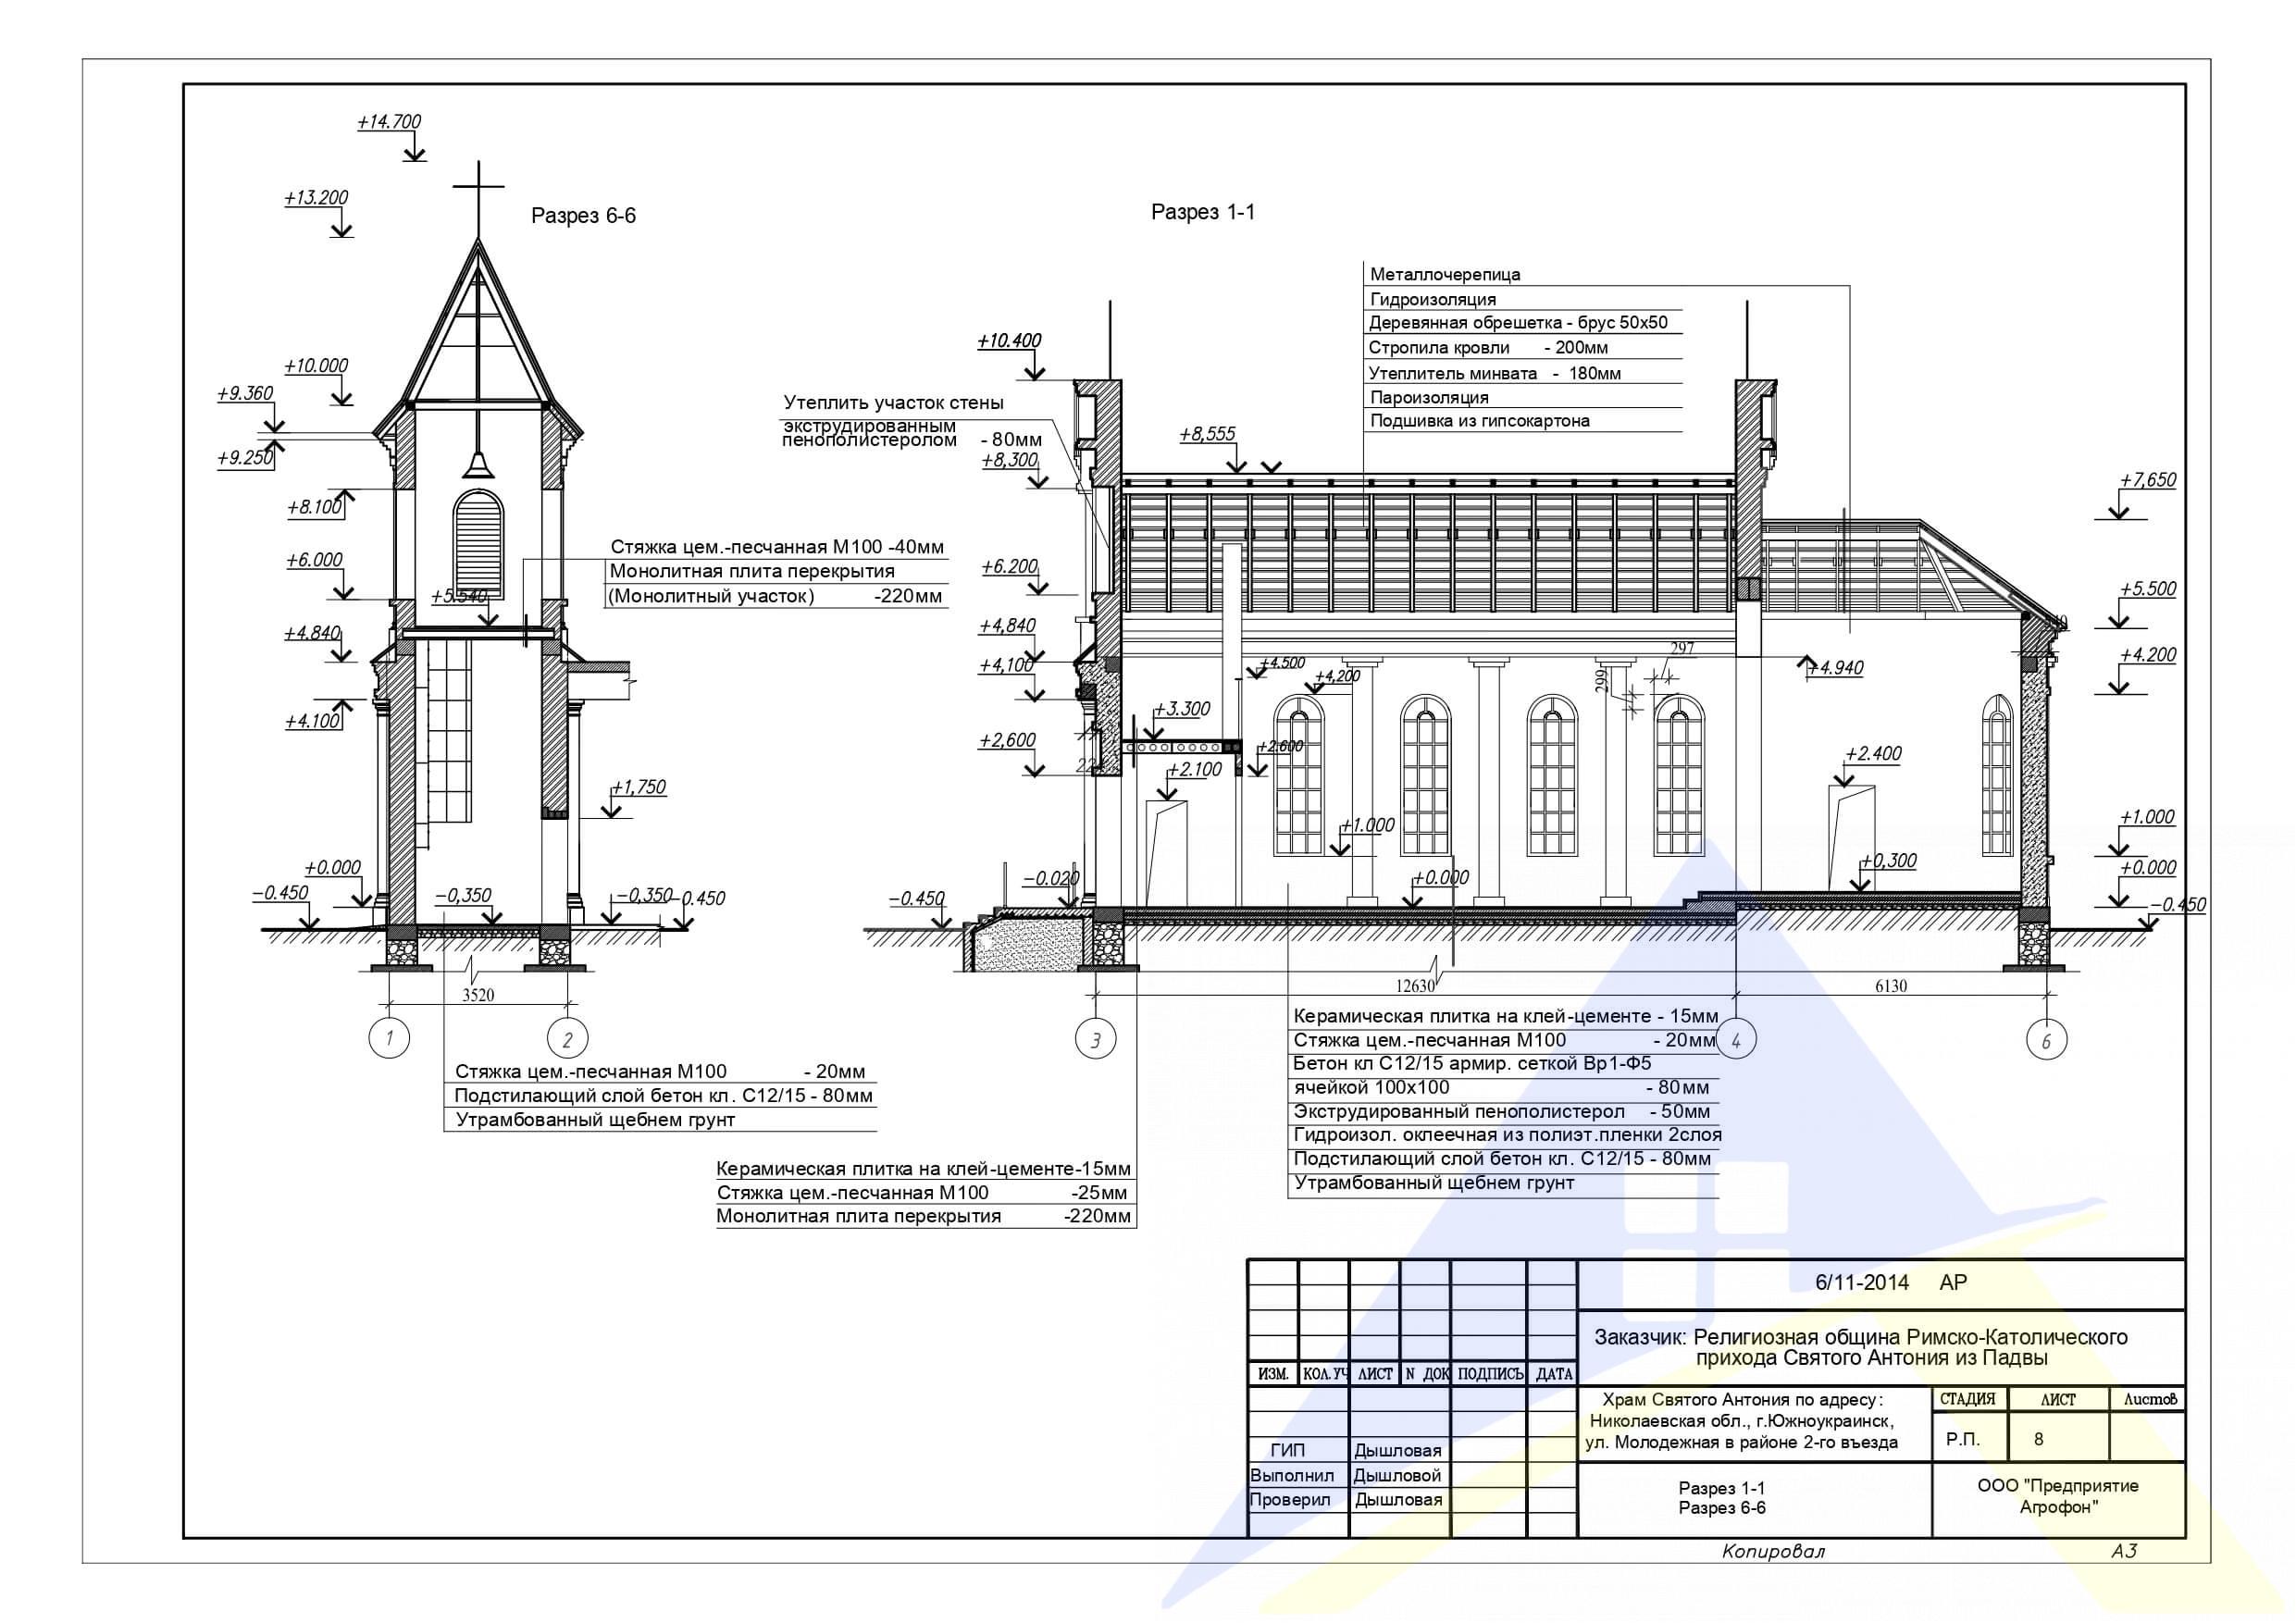Select the +6.000 level marker
The image size is (2296, 1623).
315,560
